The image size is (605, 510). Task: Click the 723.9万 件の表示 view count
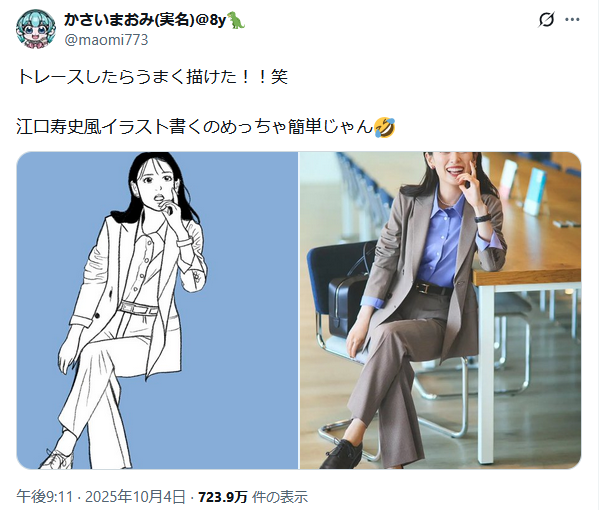253,496
